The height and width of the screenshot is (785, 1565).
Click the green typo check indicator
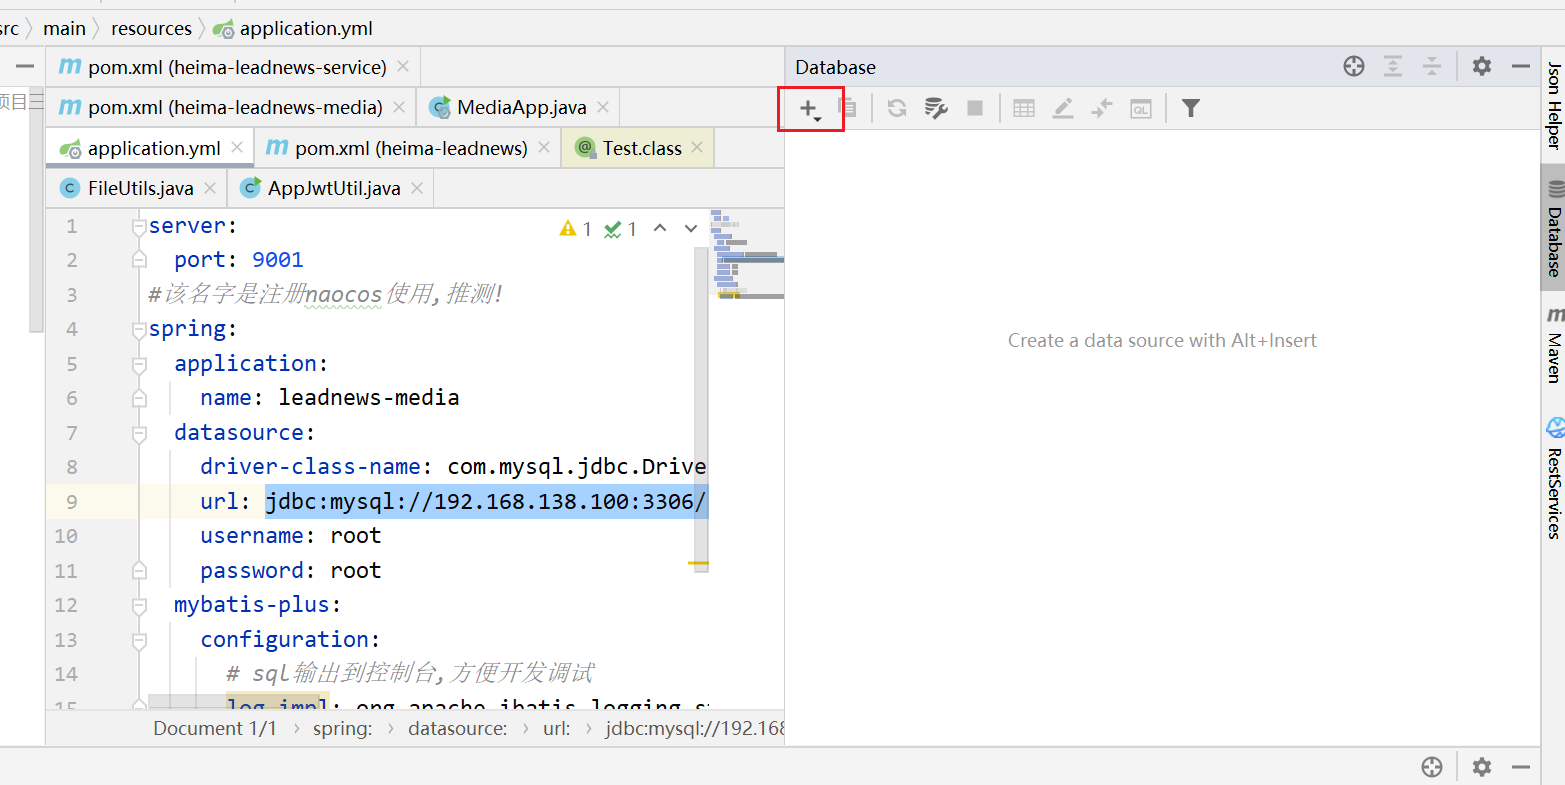(621, 229)
